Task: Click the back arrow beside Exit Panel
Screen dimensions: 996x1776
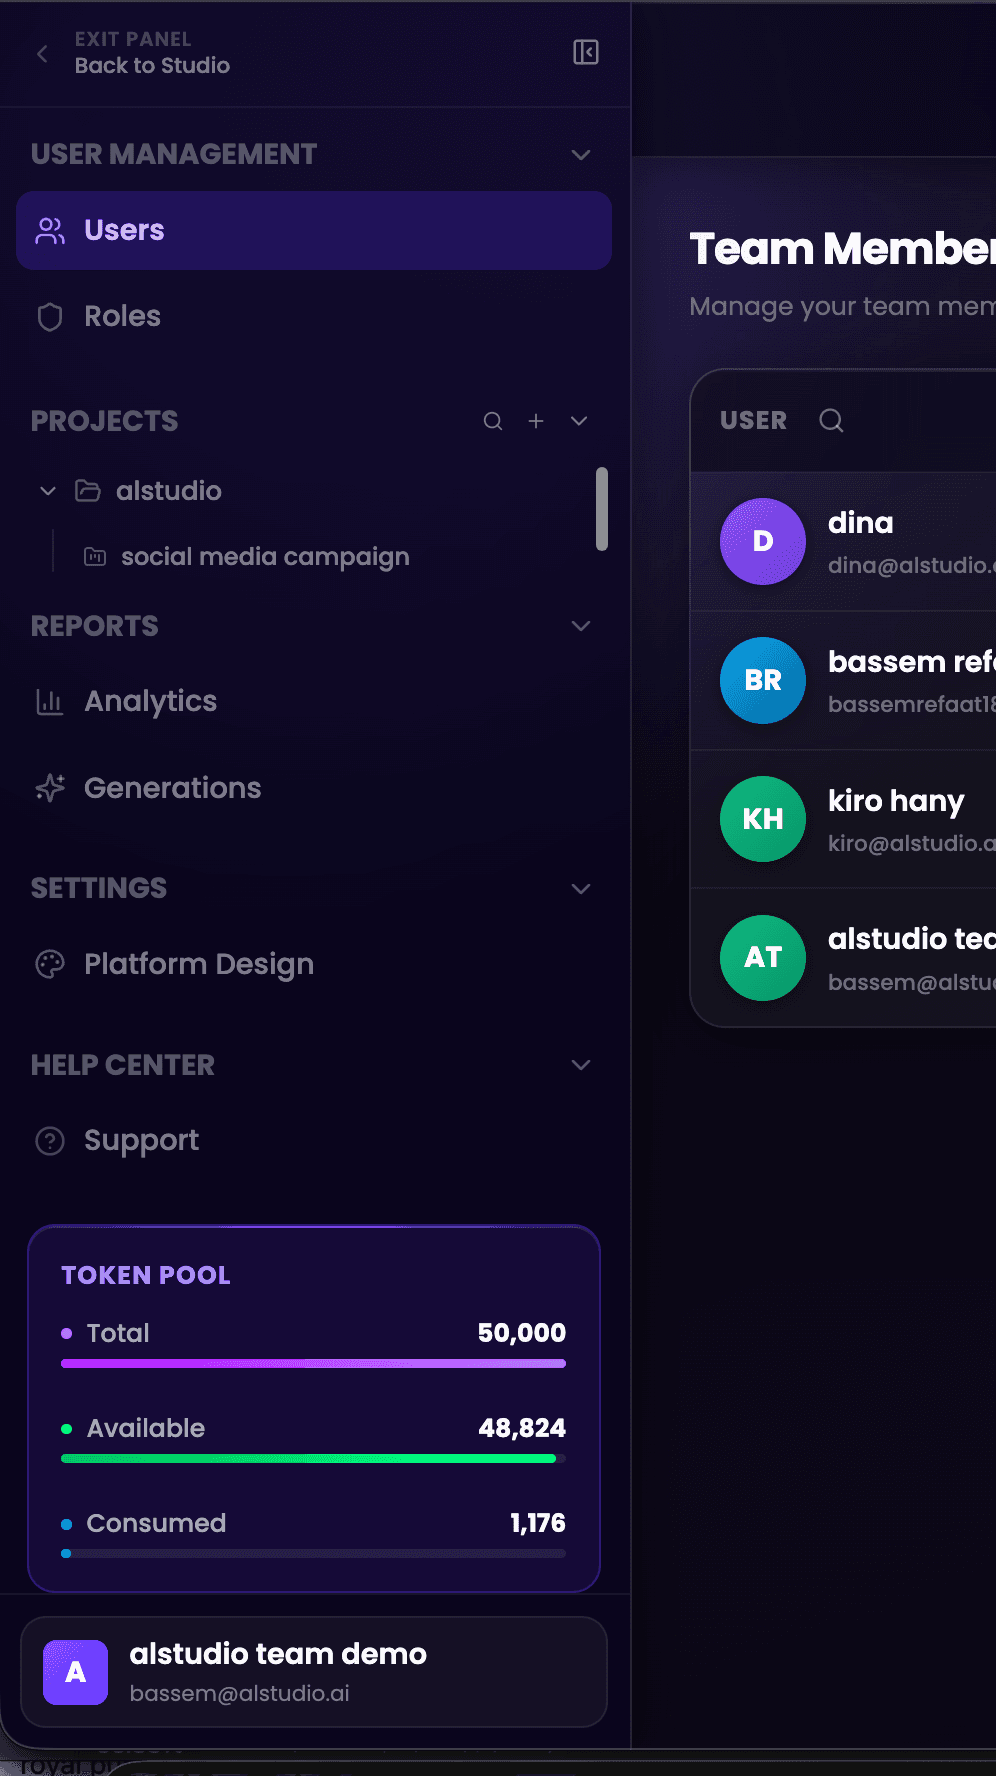Action: click(x=42, y=54)
